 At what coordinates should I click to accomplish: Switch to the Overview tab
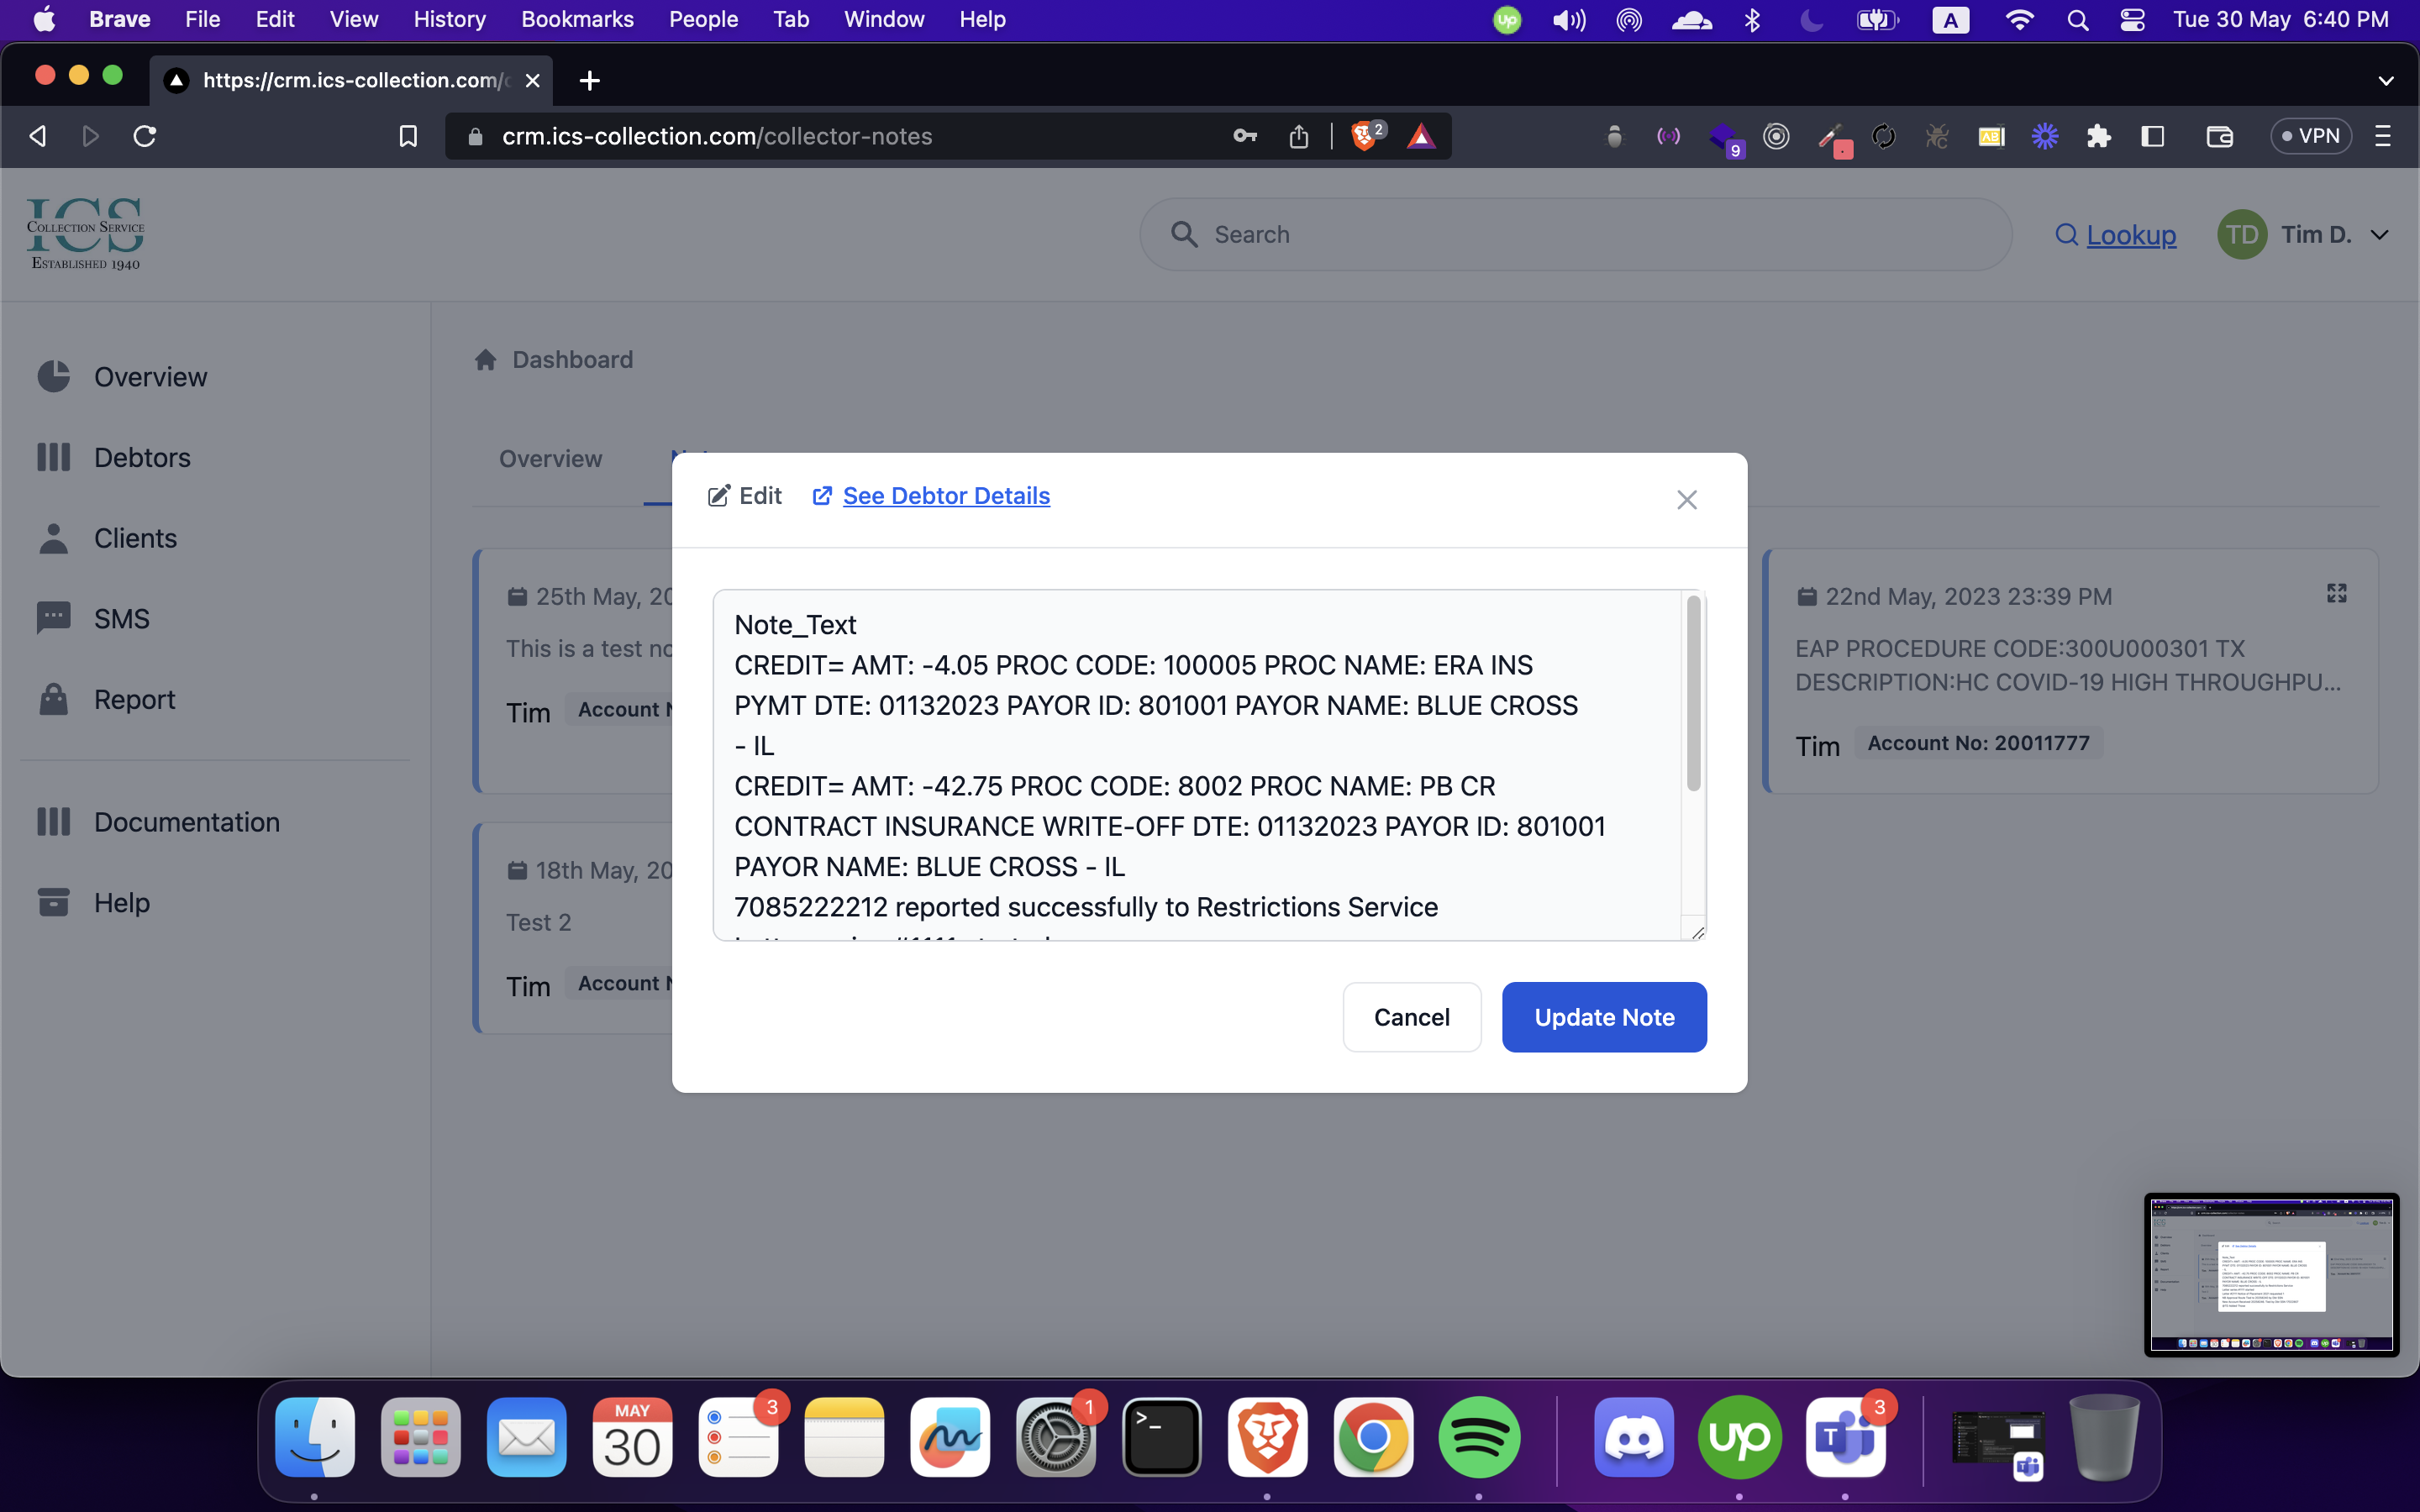pos(550,459)
